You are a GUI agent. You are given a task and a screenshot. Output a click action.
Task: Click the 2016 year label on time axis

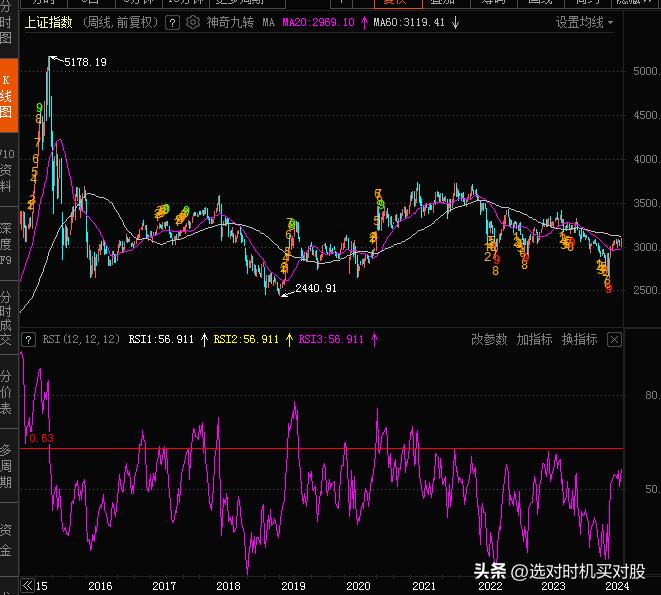coord(100,586)
